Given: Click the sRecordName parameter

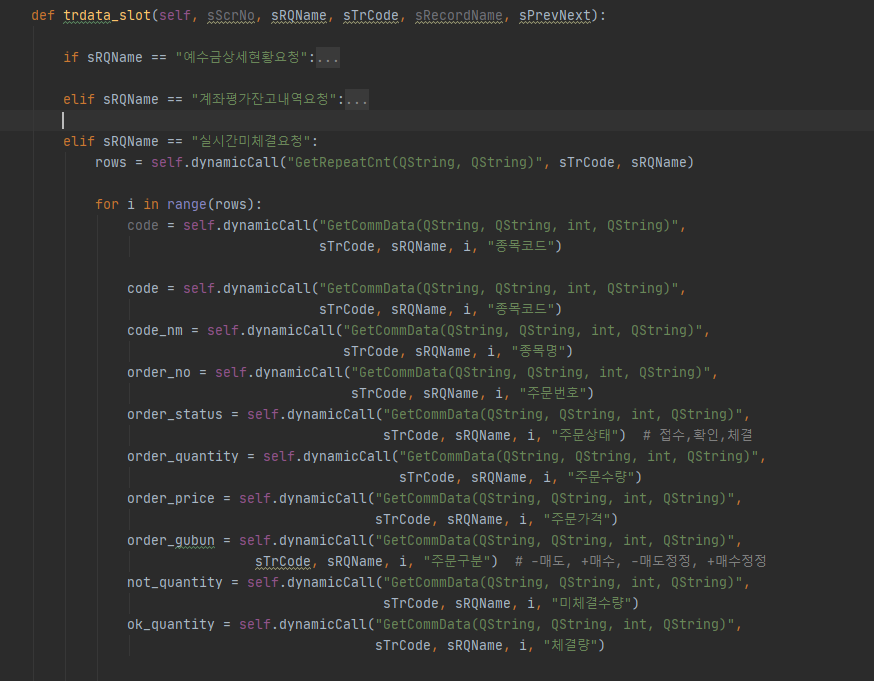Looking at the screenshot, I should click(x=459, y=16).
